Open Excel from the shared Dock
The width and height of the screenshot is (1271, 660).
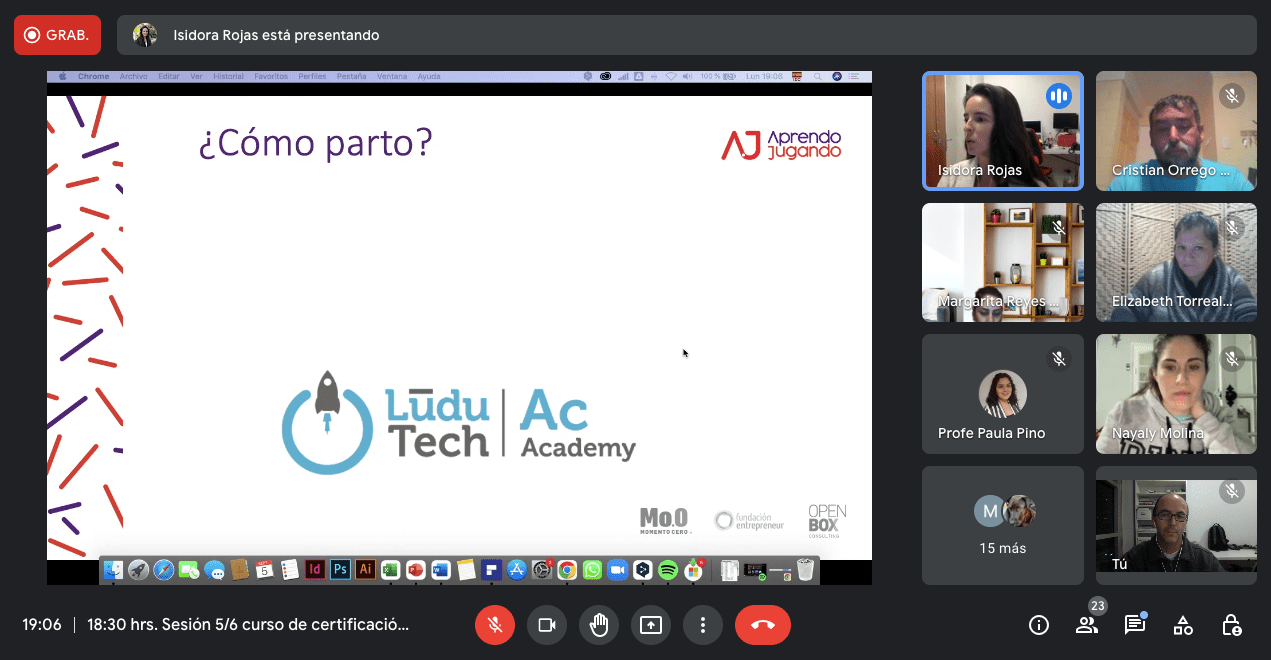390,570
